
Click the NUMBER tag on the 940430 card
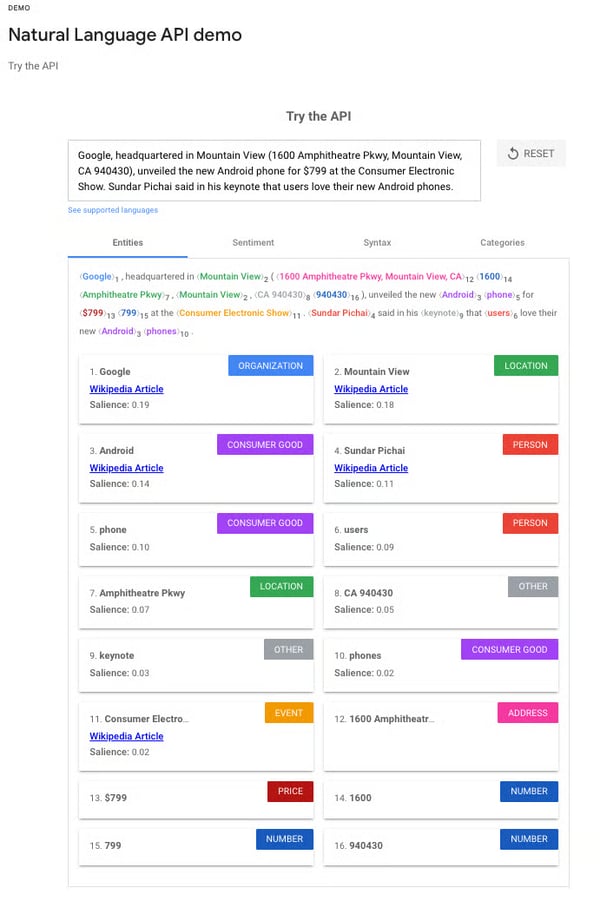click(529, 839)
